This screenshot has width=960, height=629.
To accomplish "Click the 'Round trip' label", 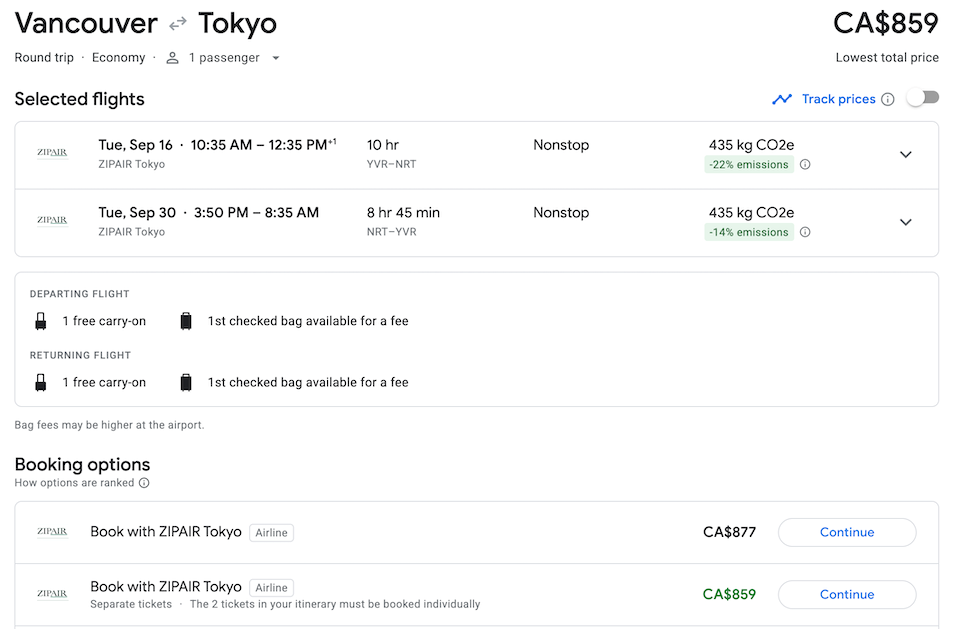I will [44, 58].
